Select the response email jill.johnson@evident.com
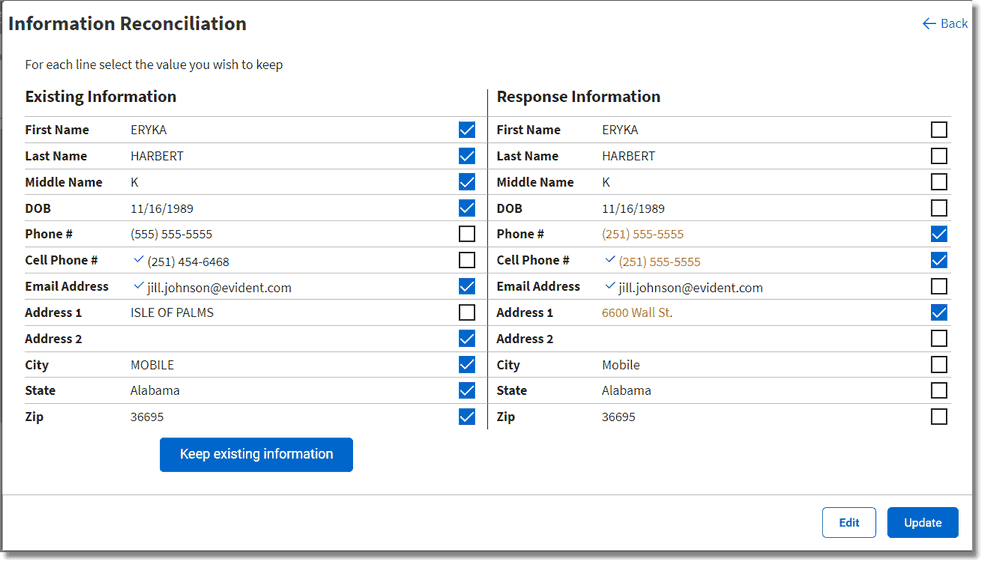This screenshot has height=562, width=982. click(x=691, y=288)
